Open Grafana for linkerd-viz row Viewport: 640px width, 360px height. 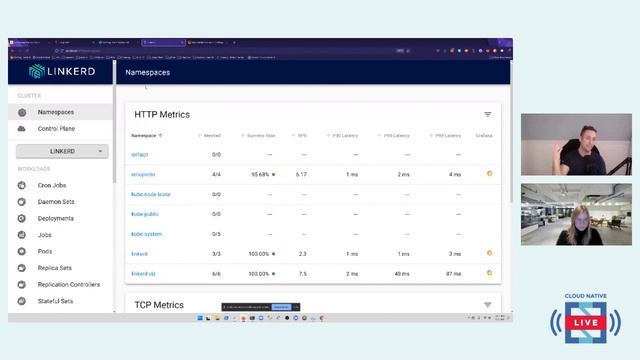pos(489,273)
